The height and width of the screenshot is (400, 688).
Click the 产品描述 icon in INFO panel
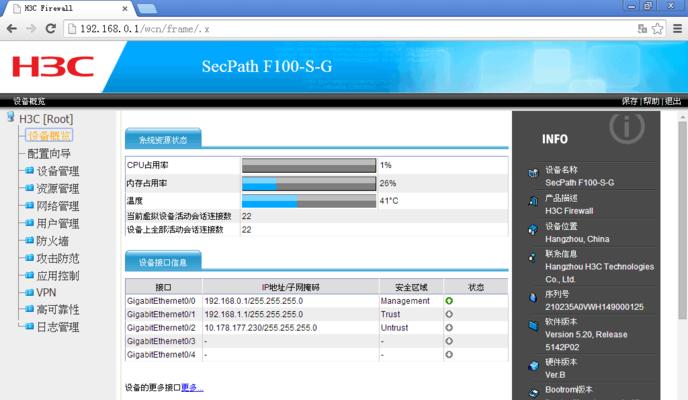pyautogui.click(x=533, y=201)
